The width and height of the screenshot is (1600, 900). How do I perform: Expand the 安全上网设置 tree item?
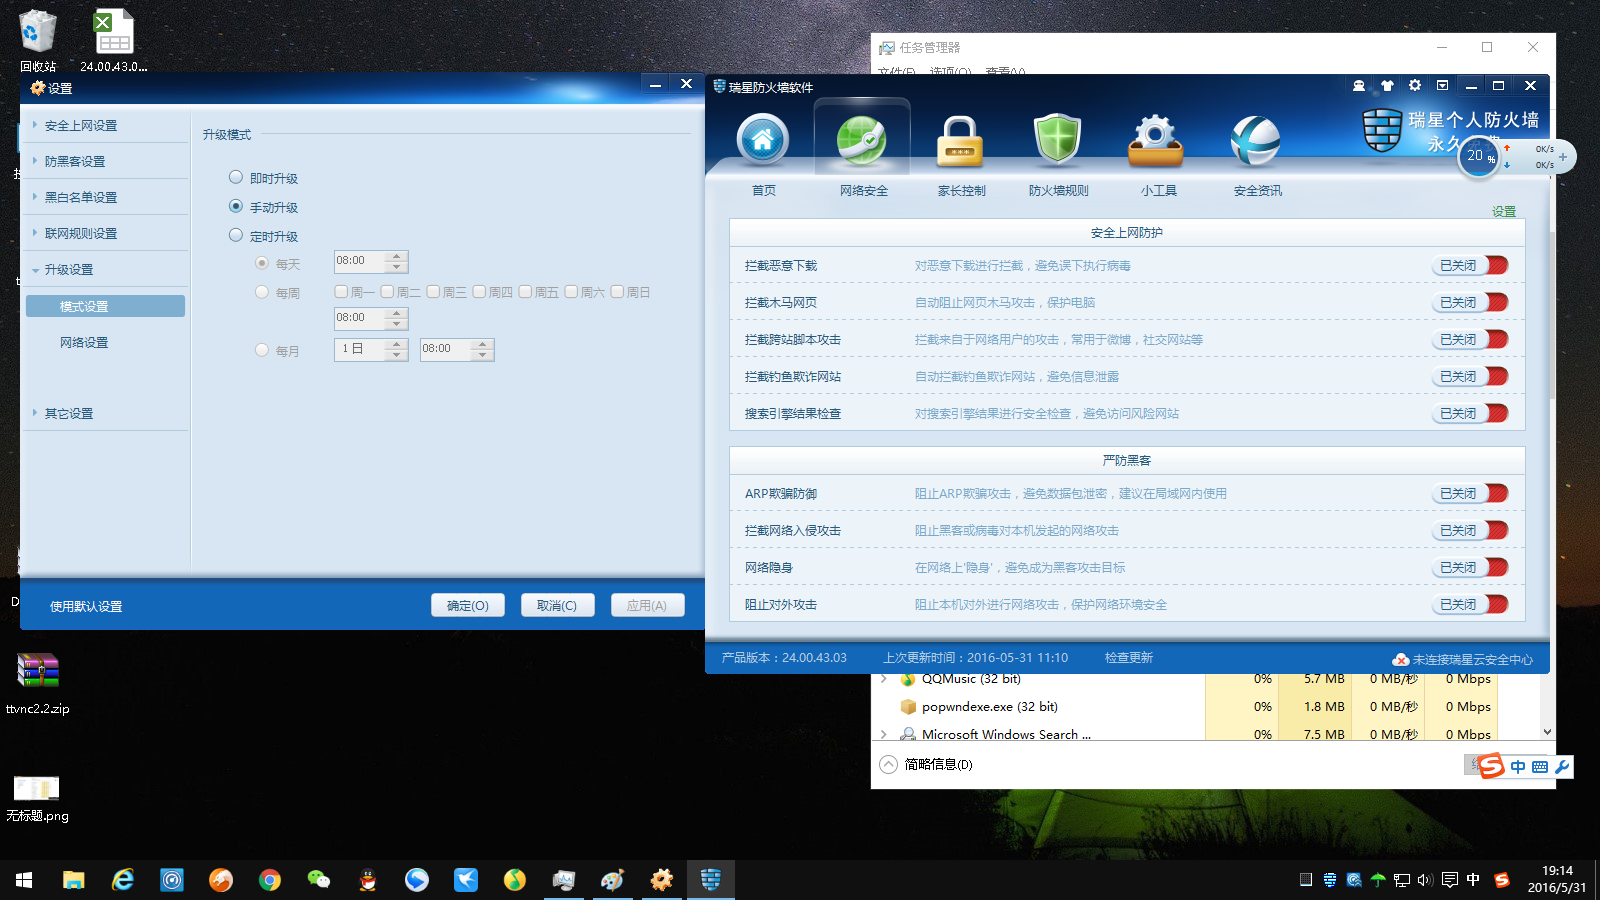tap(35, 125)
